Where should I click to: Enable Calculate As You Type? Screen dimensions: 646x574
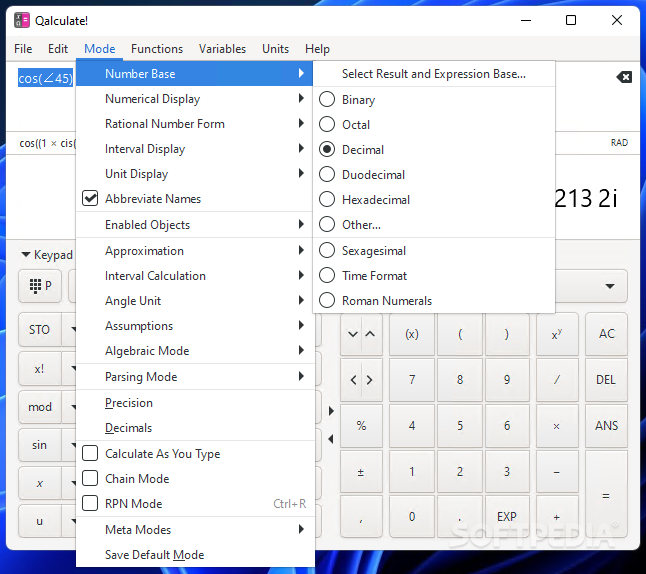90,453
